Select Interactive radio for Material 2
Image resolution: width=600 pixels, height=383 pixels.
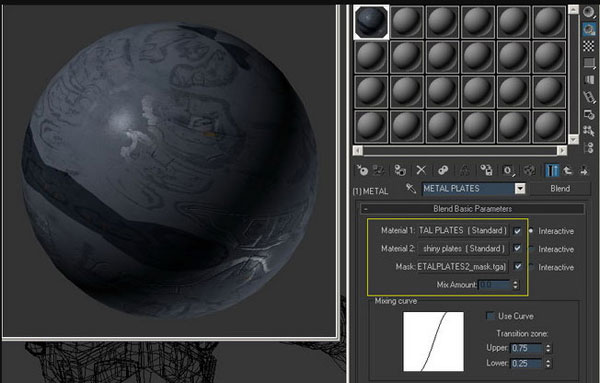(532, 249)
